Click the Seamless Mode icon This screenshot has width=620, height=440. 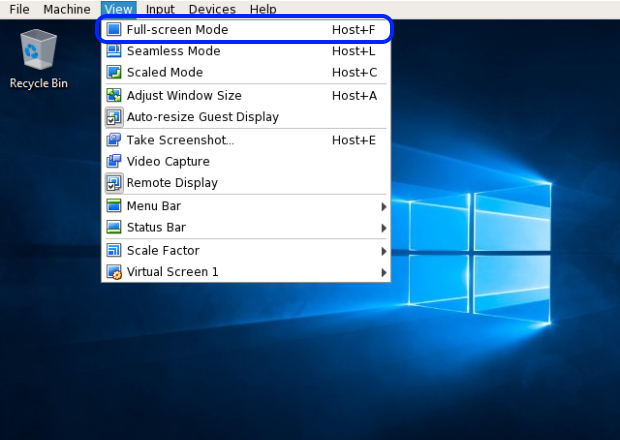tap(114, 51)
